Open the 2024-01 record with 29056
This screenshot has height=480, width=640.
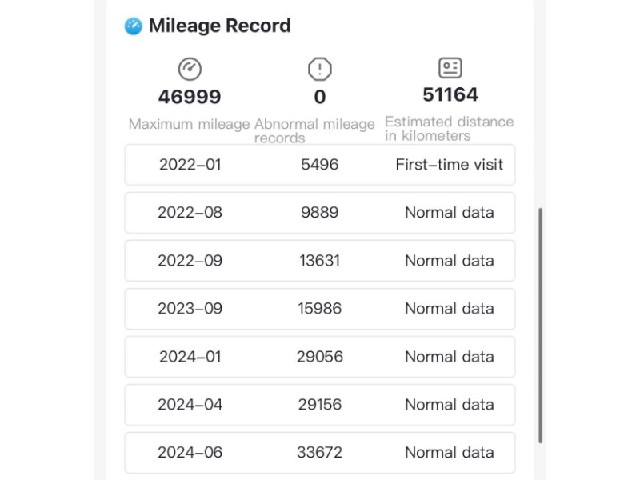320,357
